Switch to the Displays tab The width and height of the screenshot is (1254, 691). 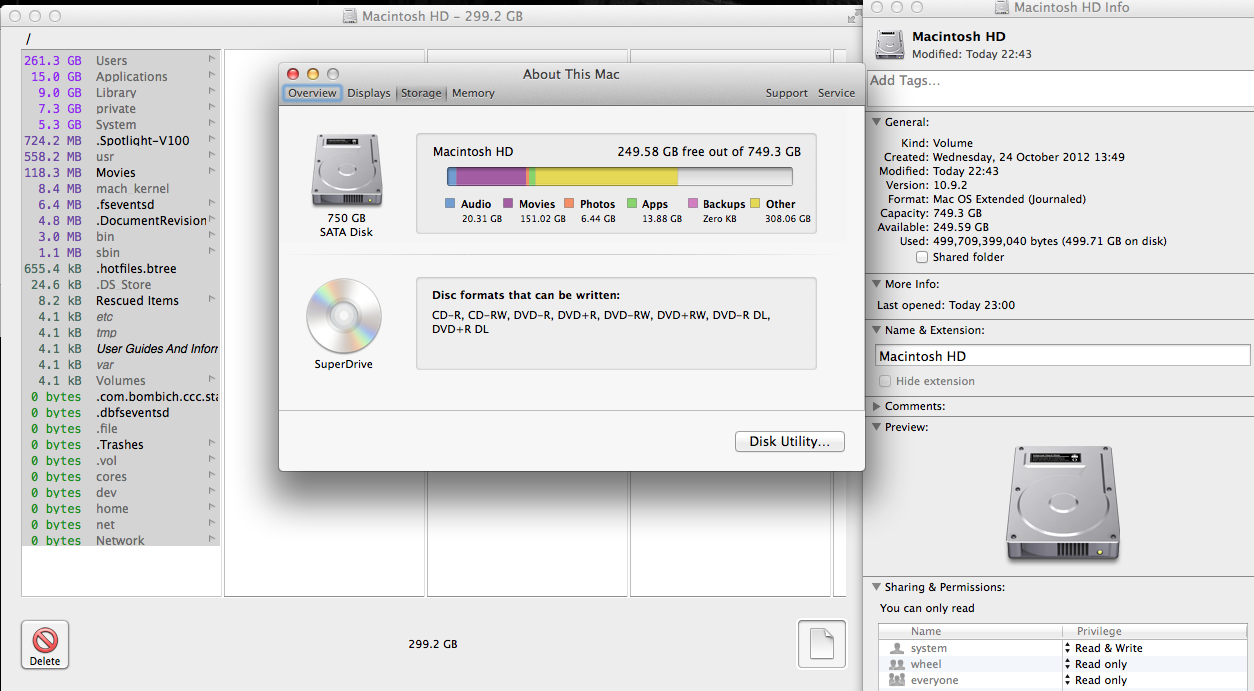(369, 93)
